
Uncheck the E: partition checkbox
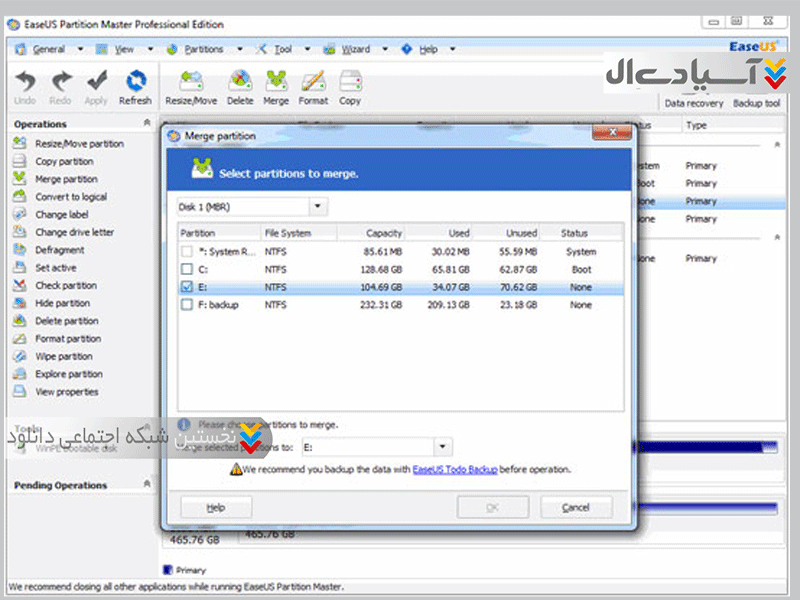[x=187, y=288]
